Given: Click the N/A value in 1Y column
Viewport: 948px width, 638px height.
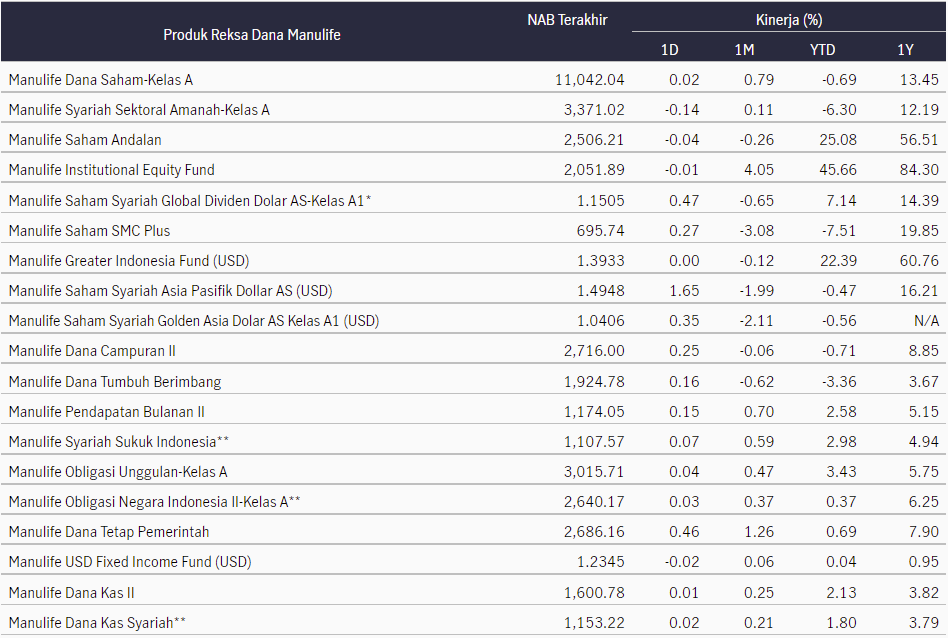Looking at the screenshot, I should pos(926,321).
